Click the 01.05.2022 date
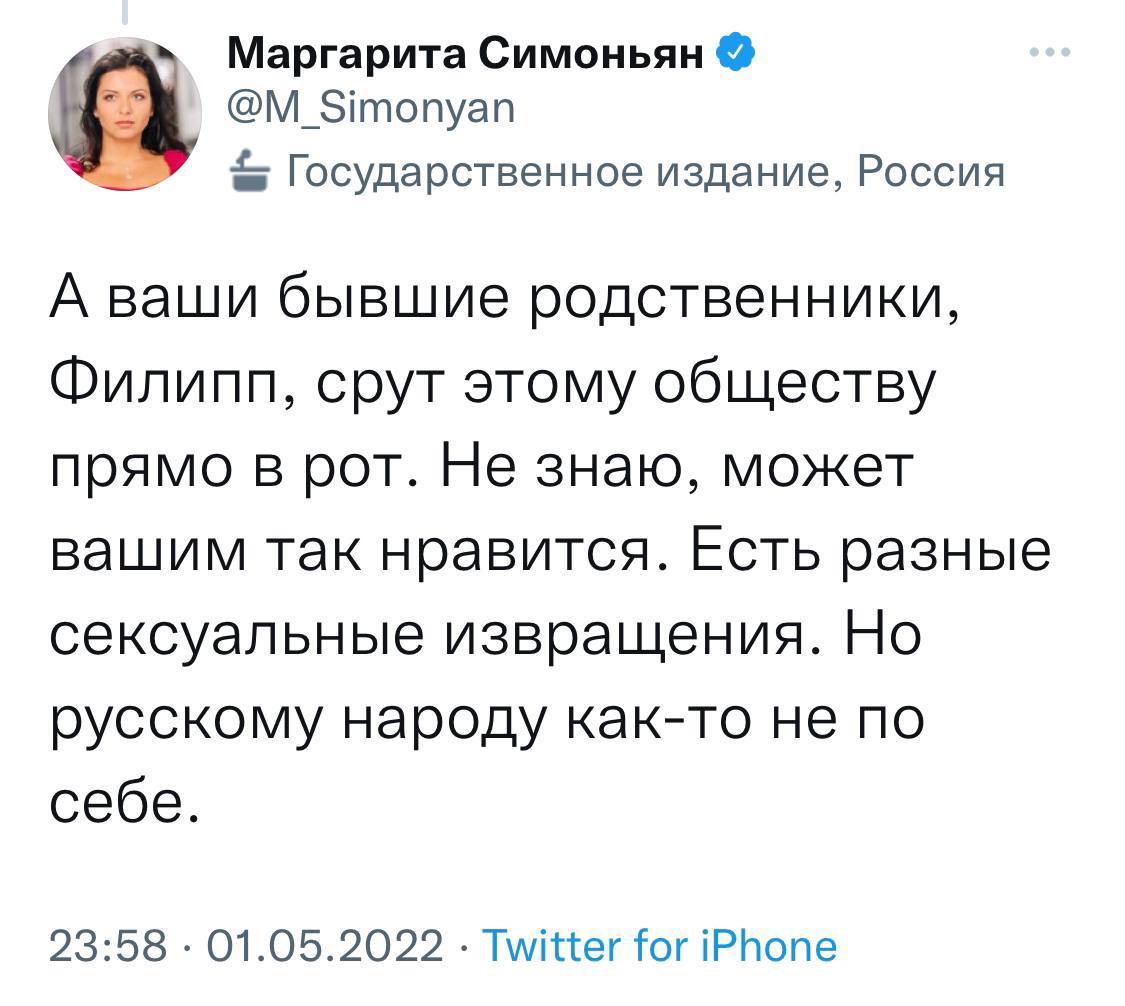 325,946
